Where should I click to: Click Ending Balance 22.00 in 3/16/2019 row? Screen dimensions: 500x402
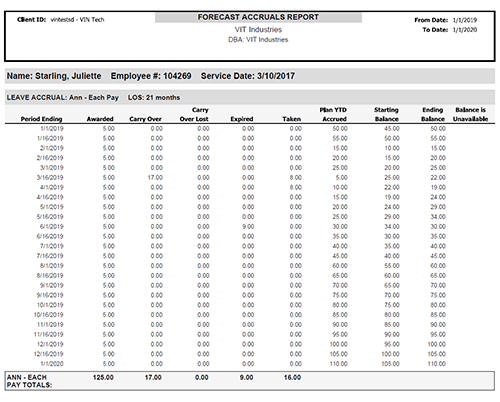(438, 177)
